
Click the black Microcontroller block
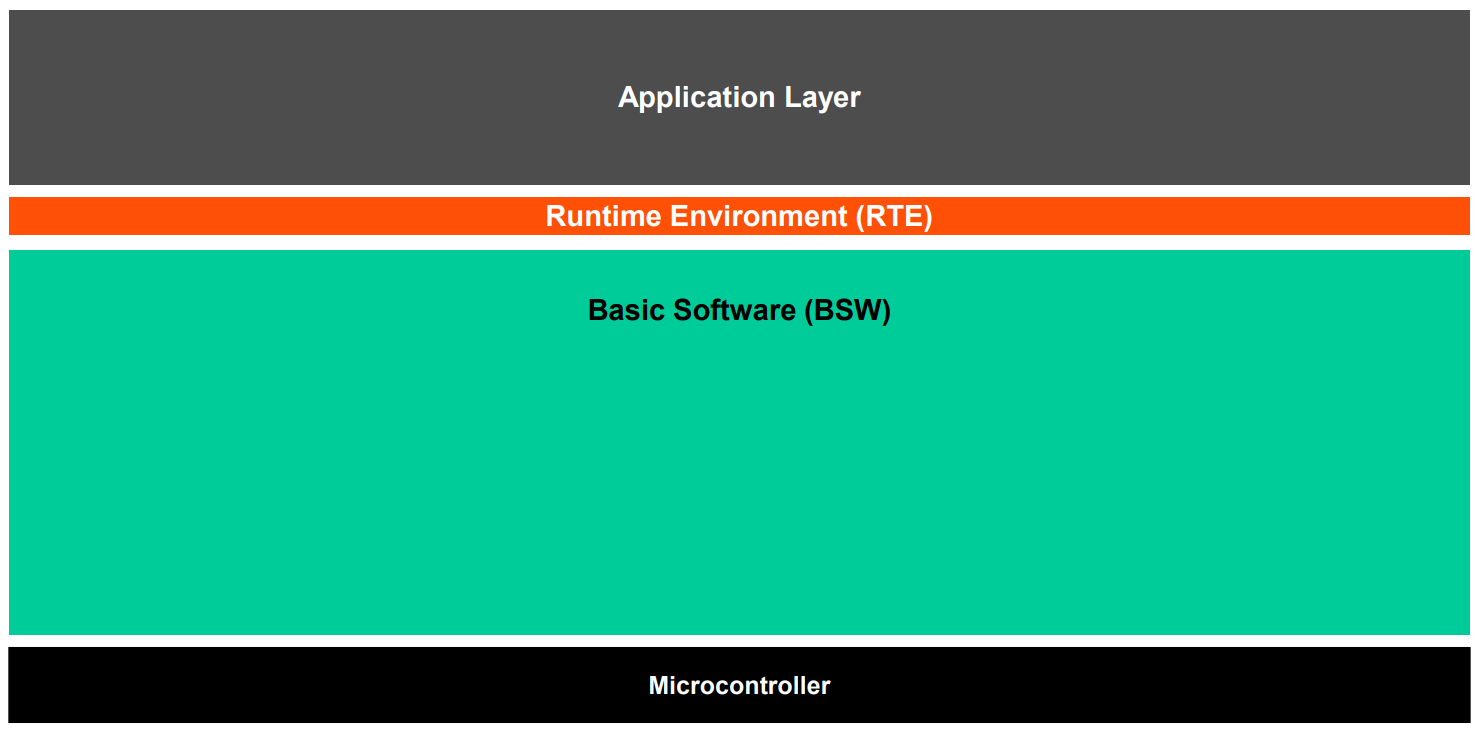pos(300,685)
